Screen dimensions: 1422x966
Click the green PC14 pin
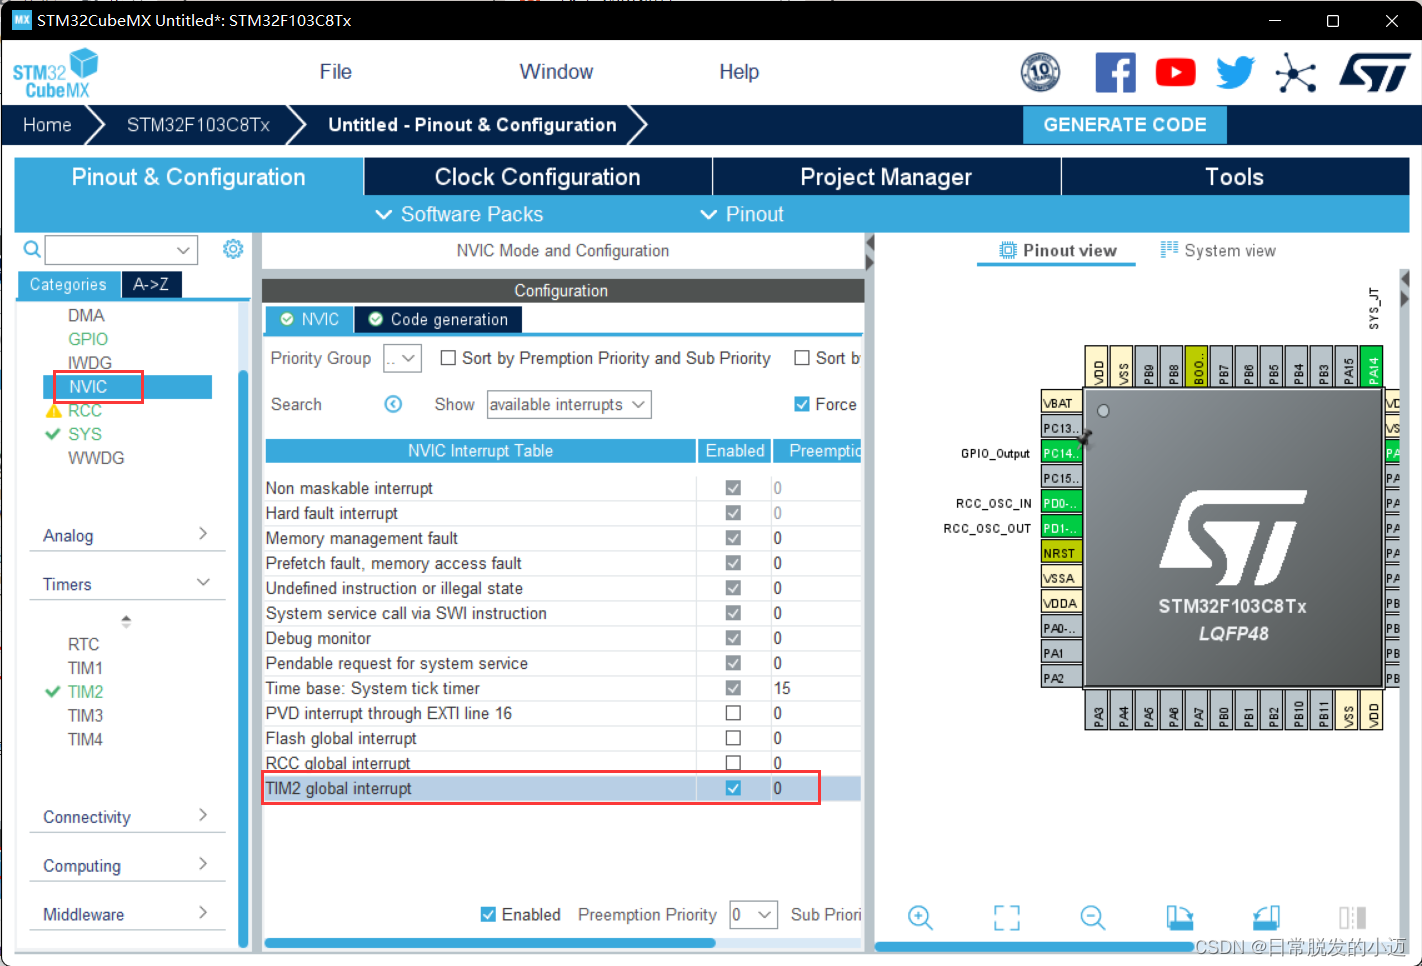click(1061, 453)
